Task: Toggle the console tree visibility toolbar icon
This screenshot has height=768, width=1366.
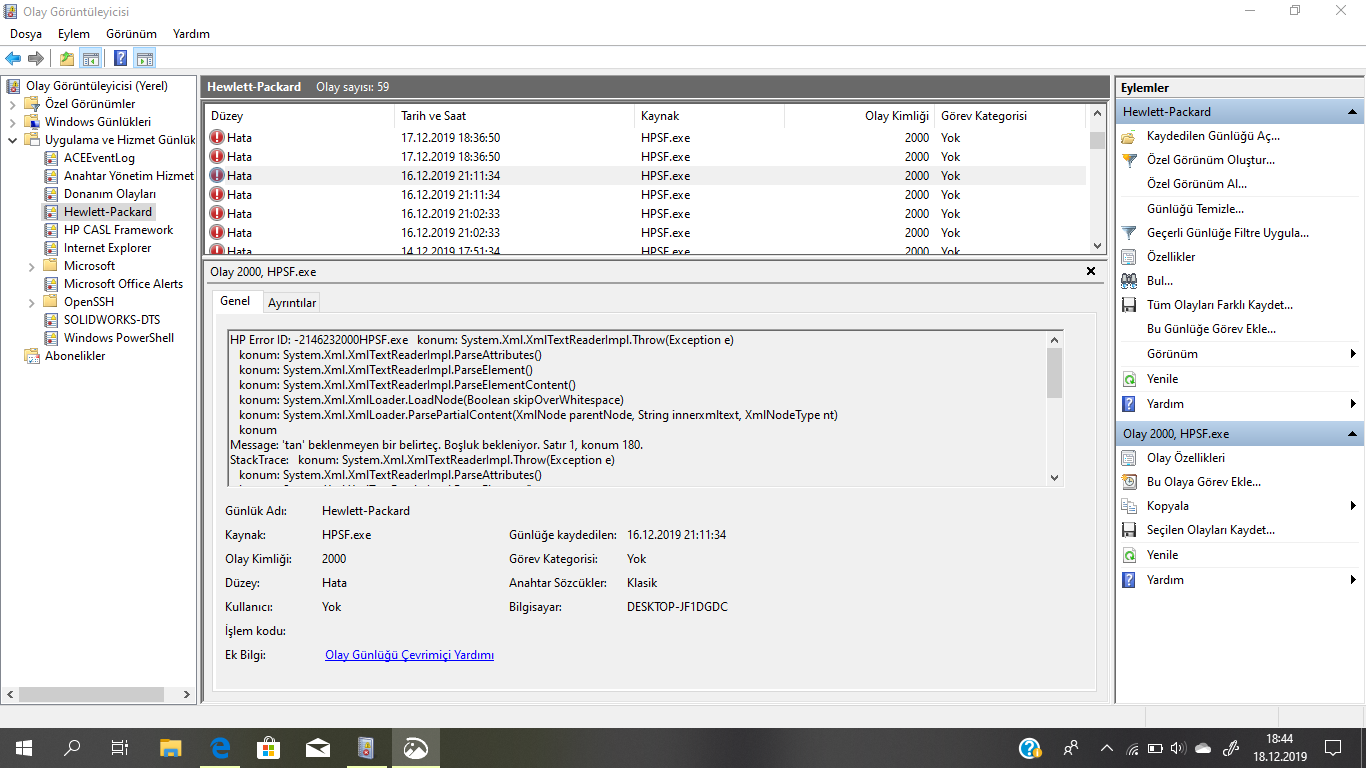Action: tap(90, 57)
